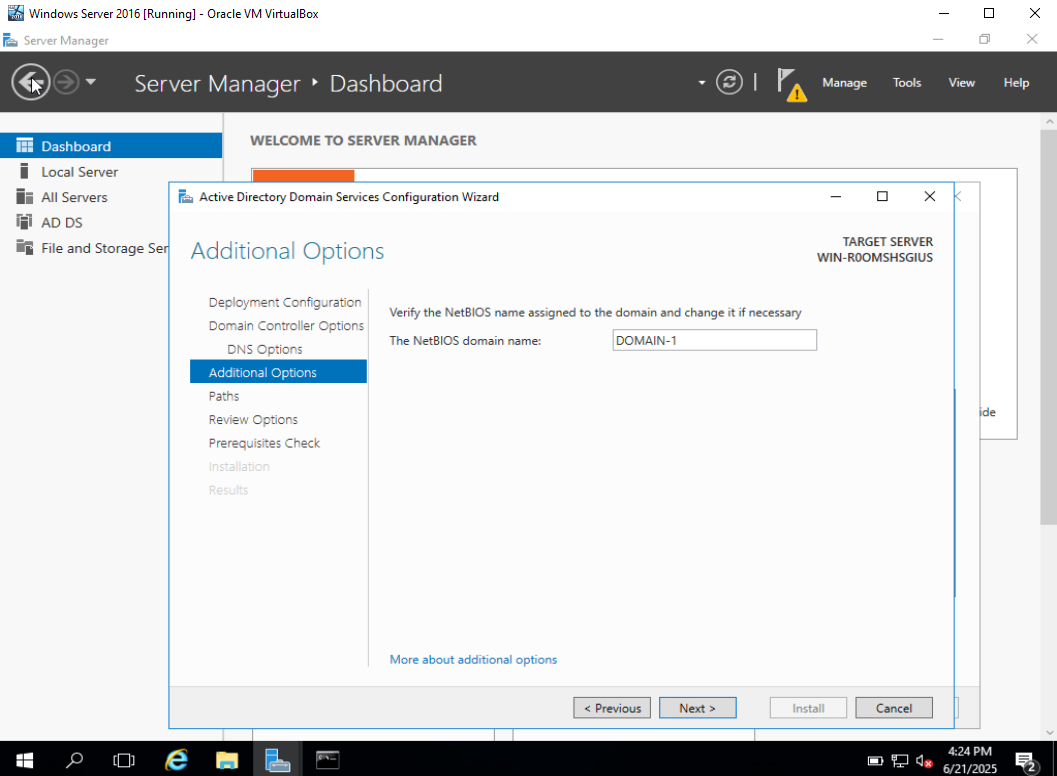Click the VirtualBox window title icon

click(x=16, y=13)
